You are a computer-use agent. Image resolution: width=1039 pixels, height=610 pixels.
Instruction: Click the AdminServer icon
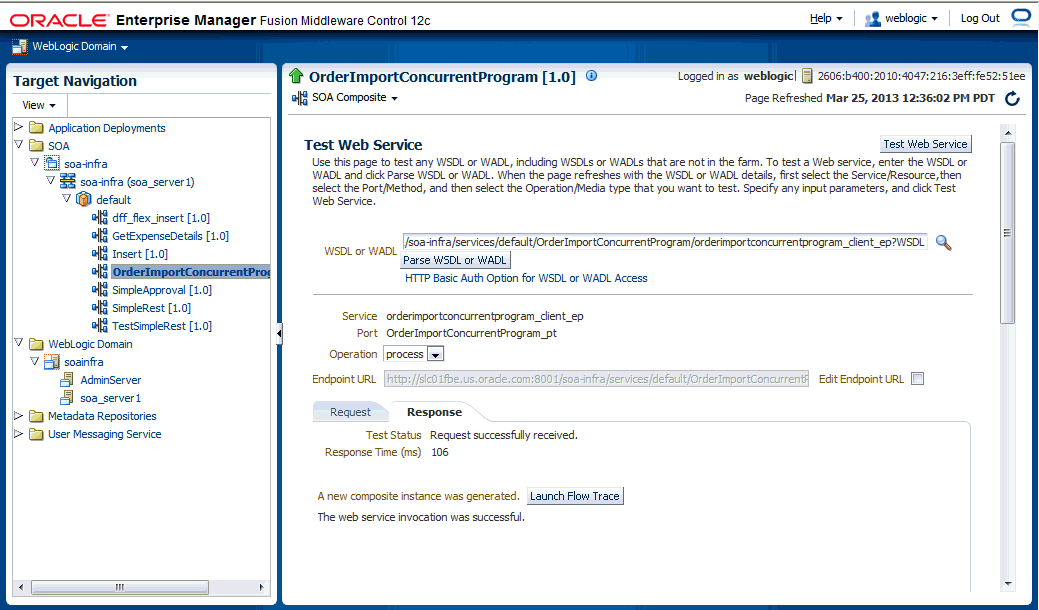[67, 380]
